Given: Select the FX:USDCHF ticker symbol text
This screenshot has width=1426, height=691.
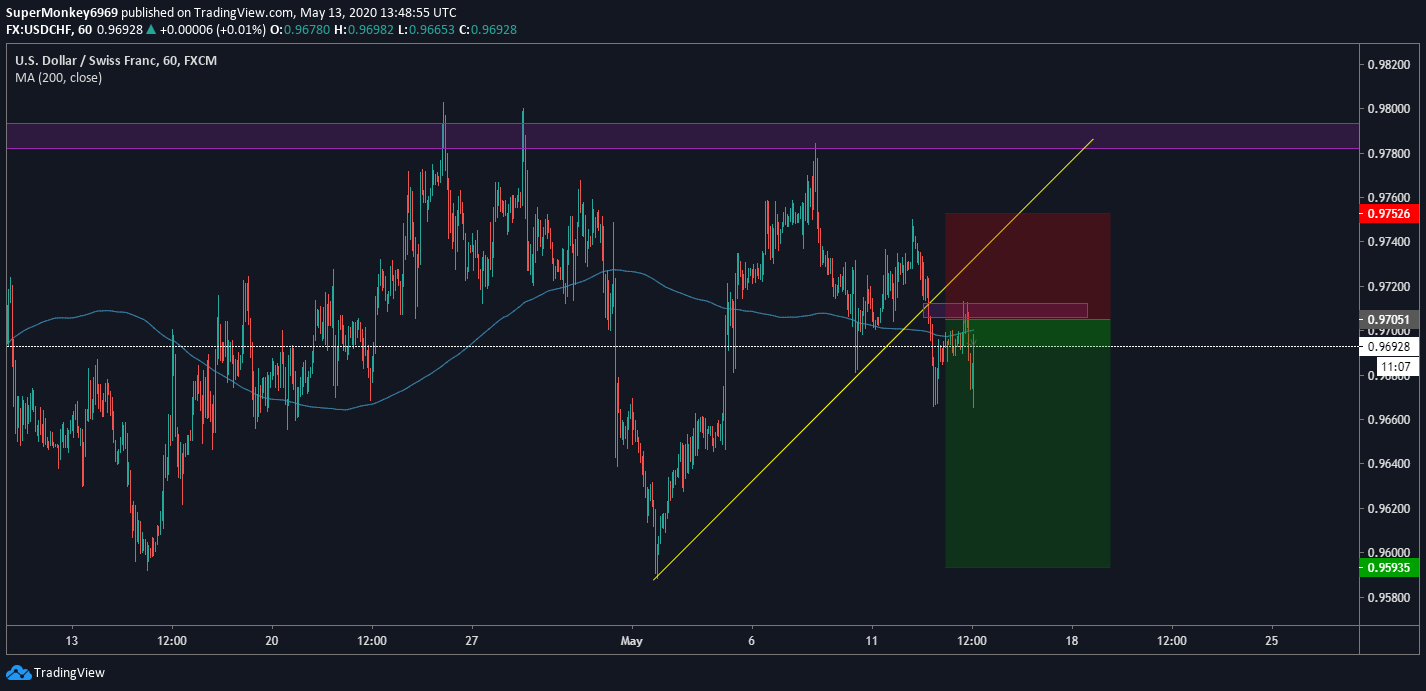Looking at the screenshot, I should click(40, 29).
